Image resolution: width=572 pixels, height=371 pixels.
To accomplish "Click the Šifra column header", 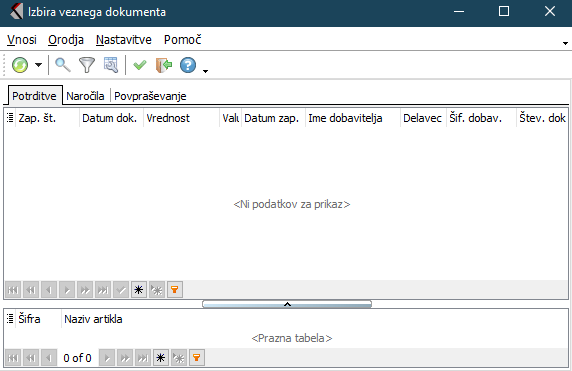I will 38,319.
